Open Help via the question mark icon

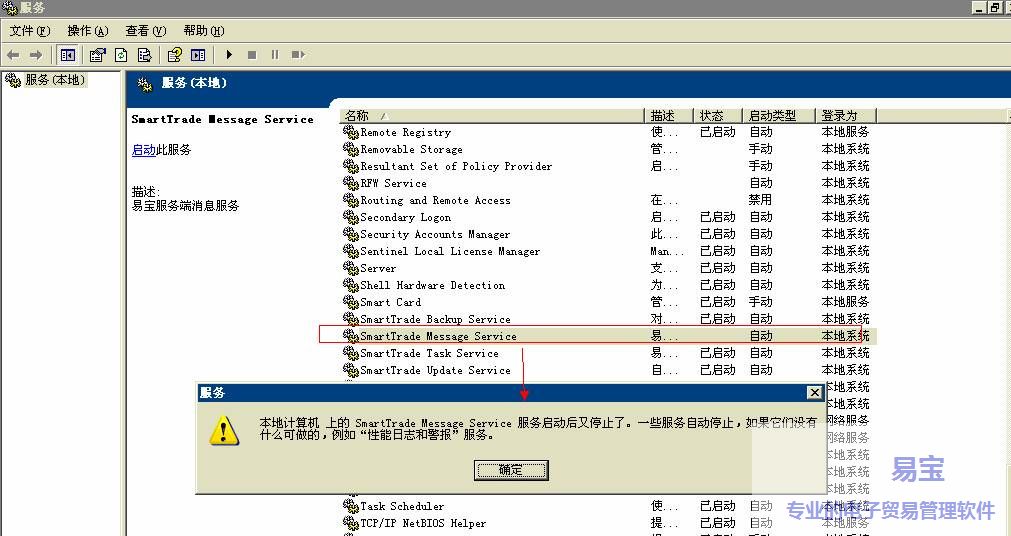(x=175, y=55)
